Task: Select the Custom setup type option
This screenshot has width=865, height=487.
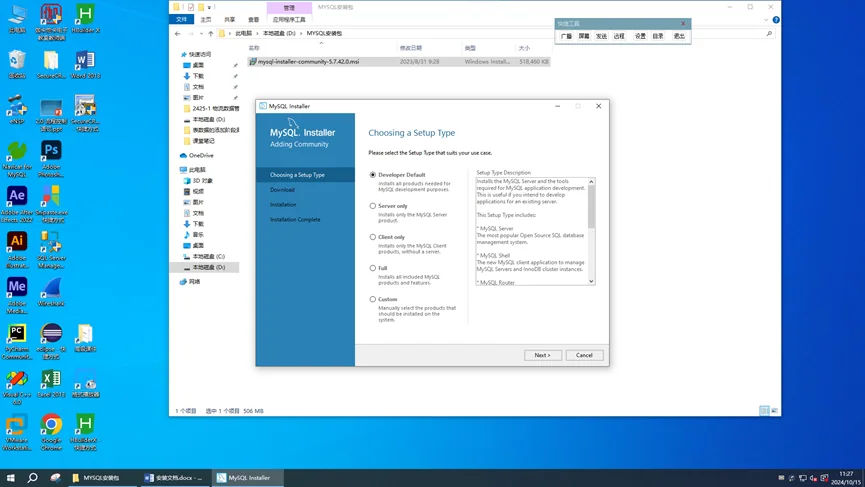Action: 373,299
